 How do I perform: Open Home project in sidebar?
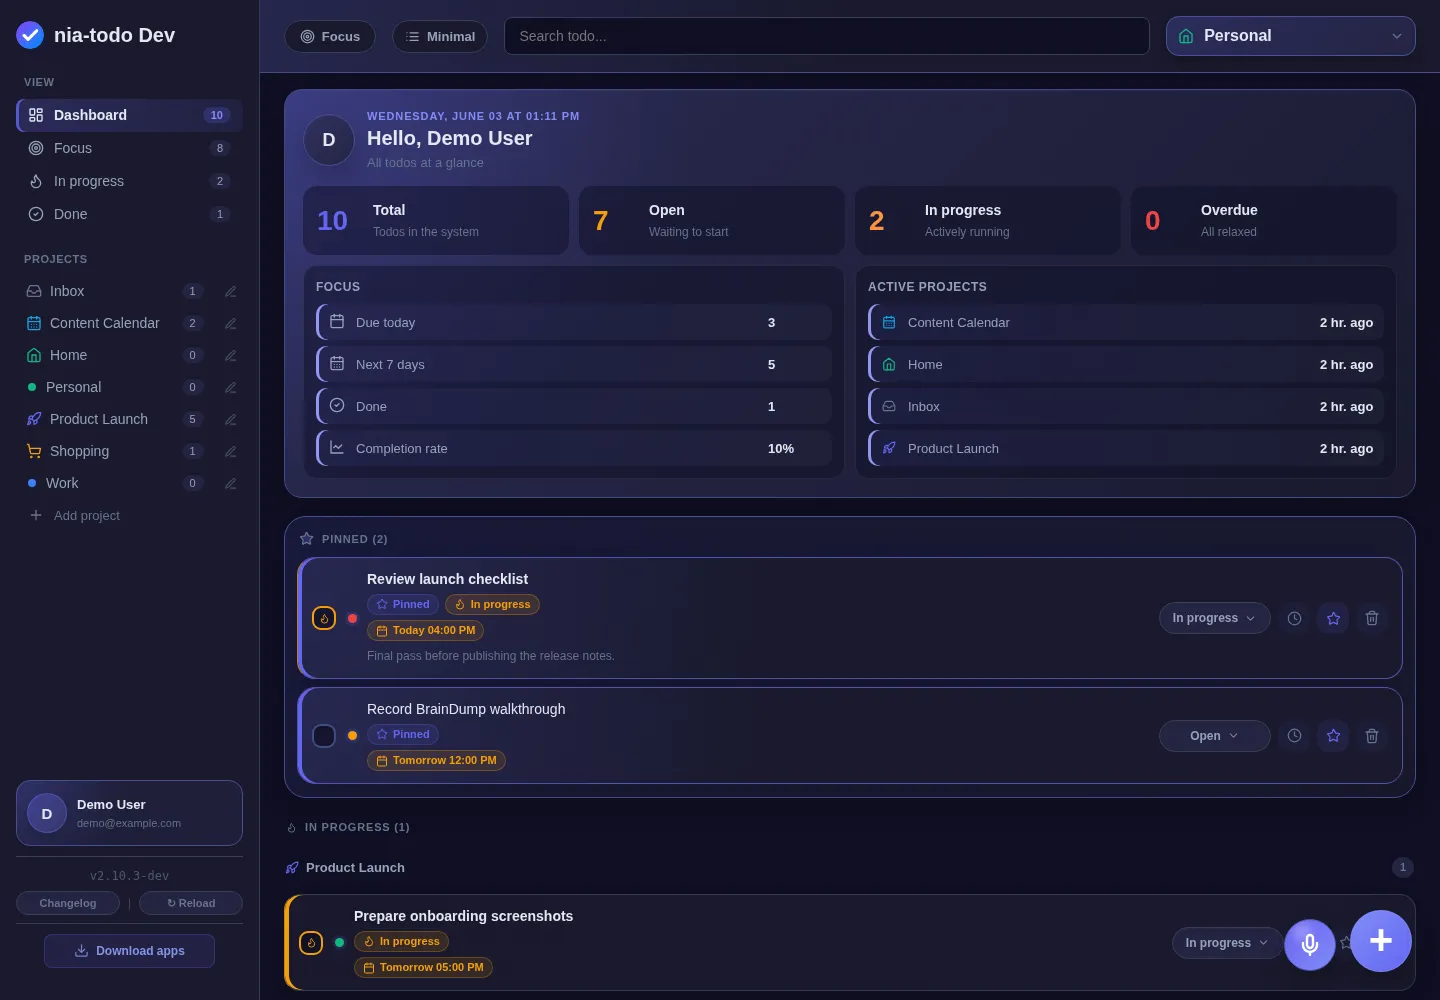(x=114, y=355)
